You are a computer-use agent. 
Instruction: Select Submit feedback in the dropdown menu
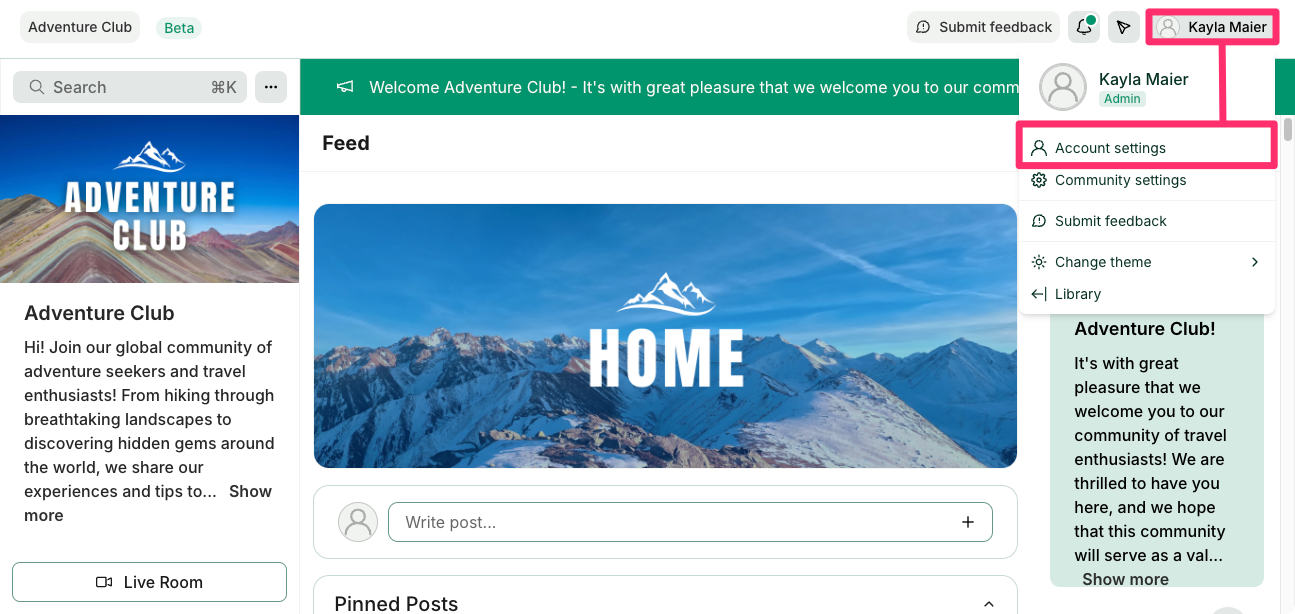pyautogui.click(x=1147, y=221)
